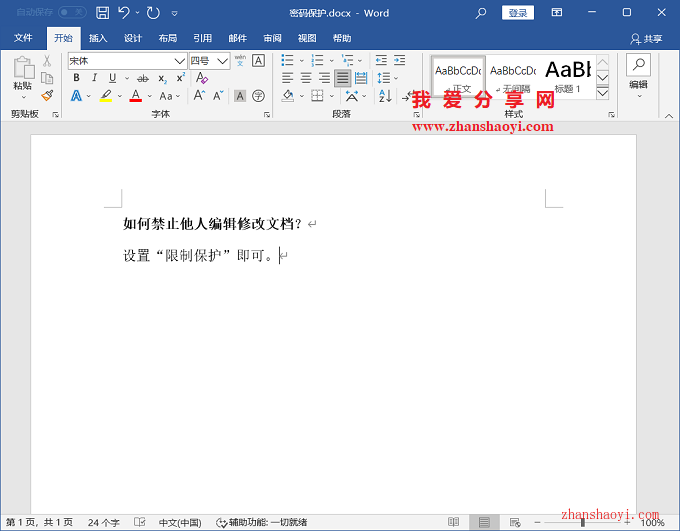This screenshot has width=680, height=531.
Task: Click the 共享 Share button
Action: [646, 39]
